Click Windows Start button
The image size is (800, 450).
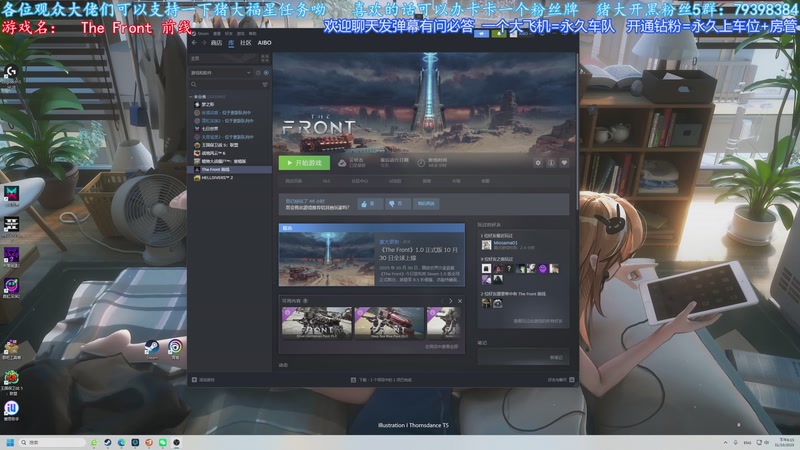click(x=10, y=442)
